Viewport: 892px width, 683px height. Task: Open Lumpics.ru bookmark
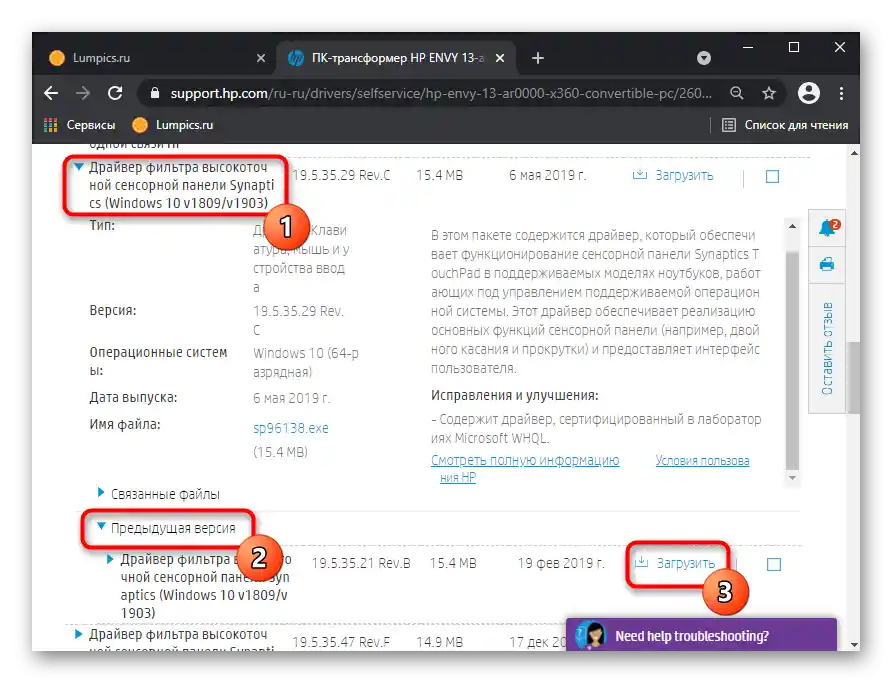click(x=172, y=125)
